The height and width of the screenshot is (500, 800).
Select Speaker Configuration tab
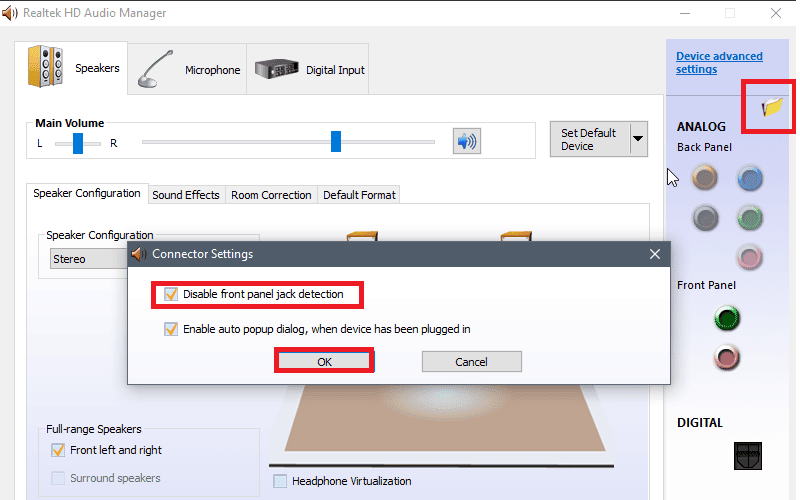[87, 193]
